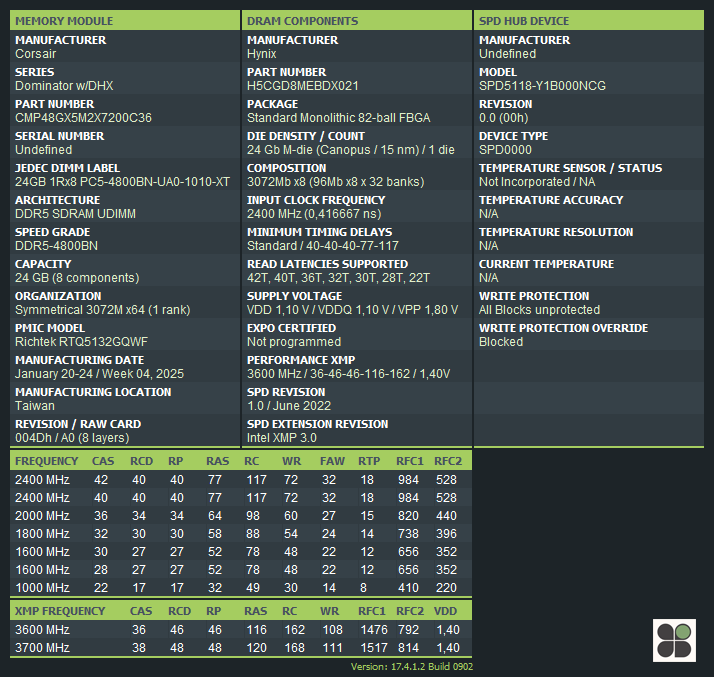Select the 2400 MHz row with CAS 40
The height and width of the screenshot is (677, 714).
tap(241, 498)
